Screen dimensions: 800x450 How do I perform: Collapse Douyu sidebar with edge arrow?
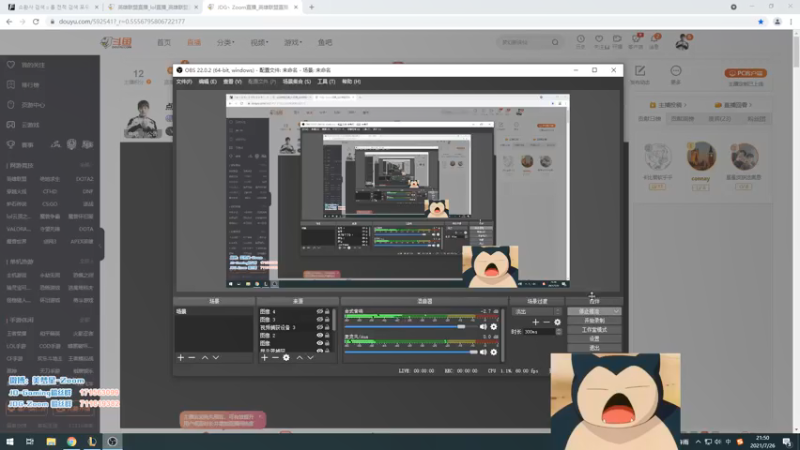pyautogui.click(x=102, y=244)
